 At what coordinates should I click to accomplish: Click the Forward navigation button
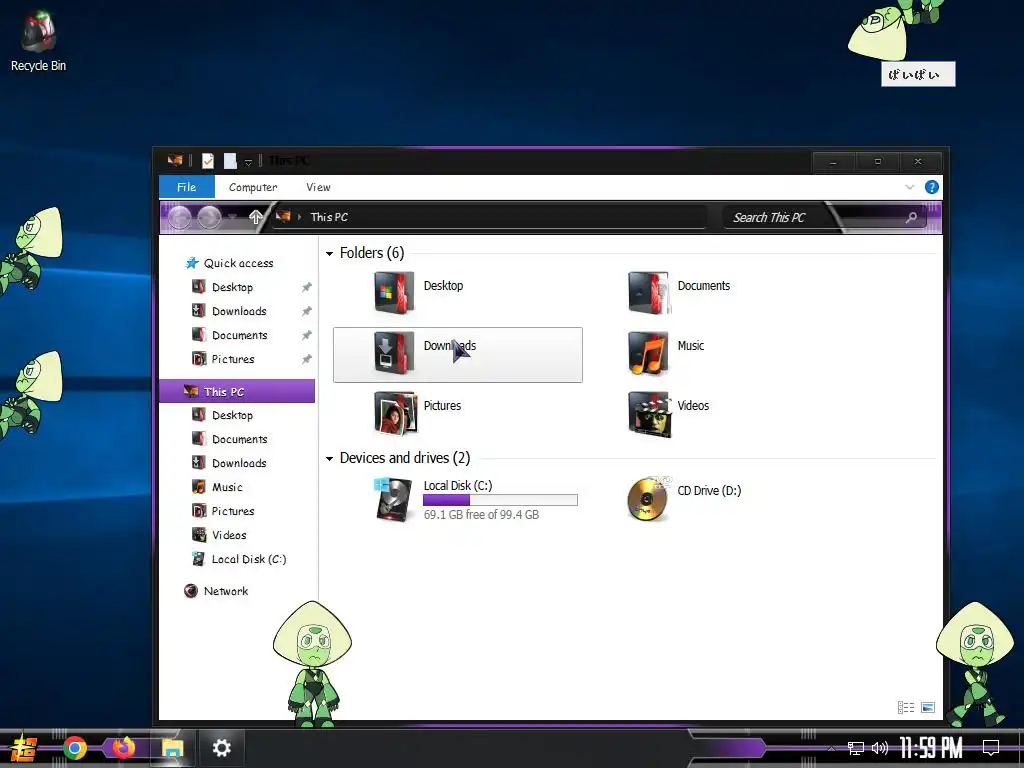[x=209, y=217]
